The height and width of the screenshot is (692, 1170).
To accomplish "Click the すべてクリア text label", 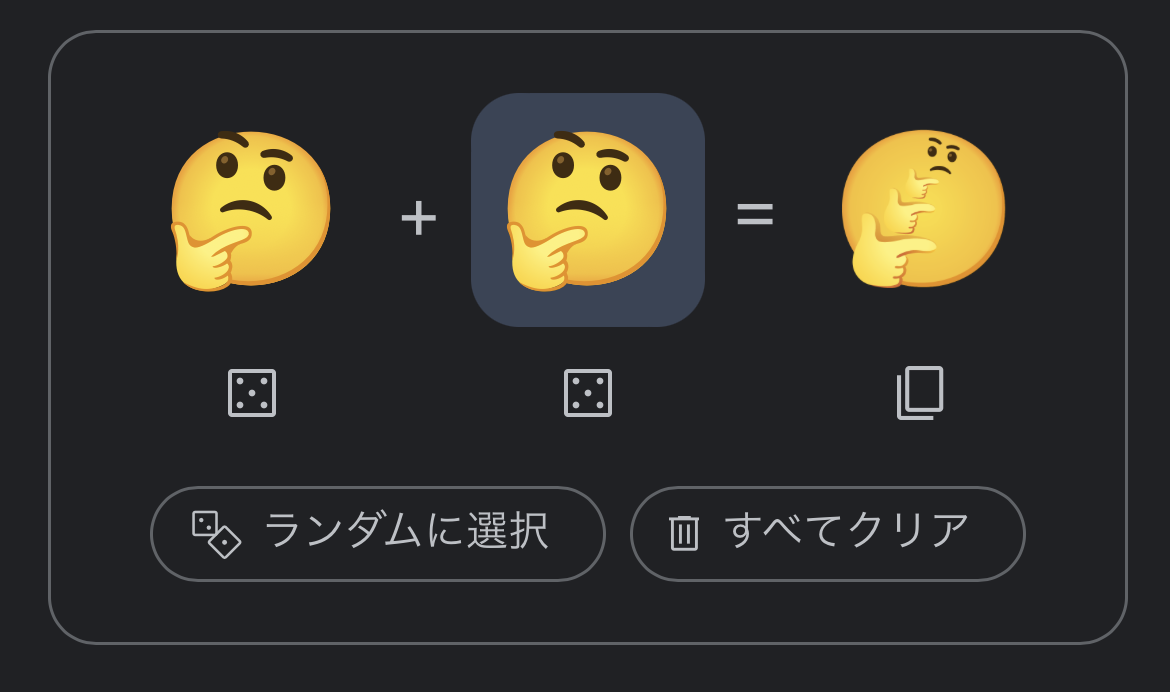I will coord(846,531).
